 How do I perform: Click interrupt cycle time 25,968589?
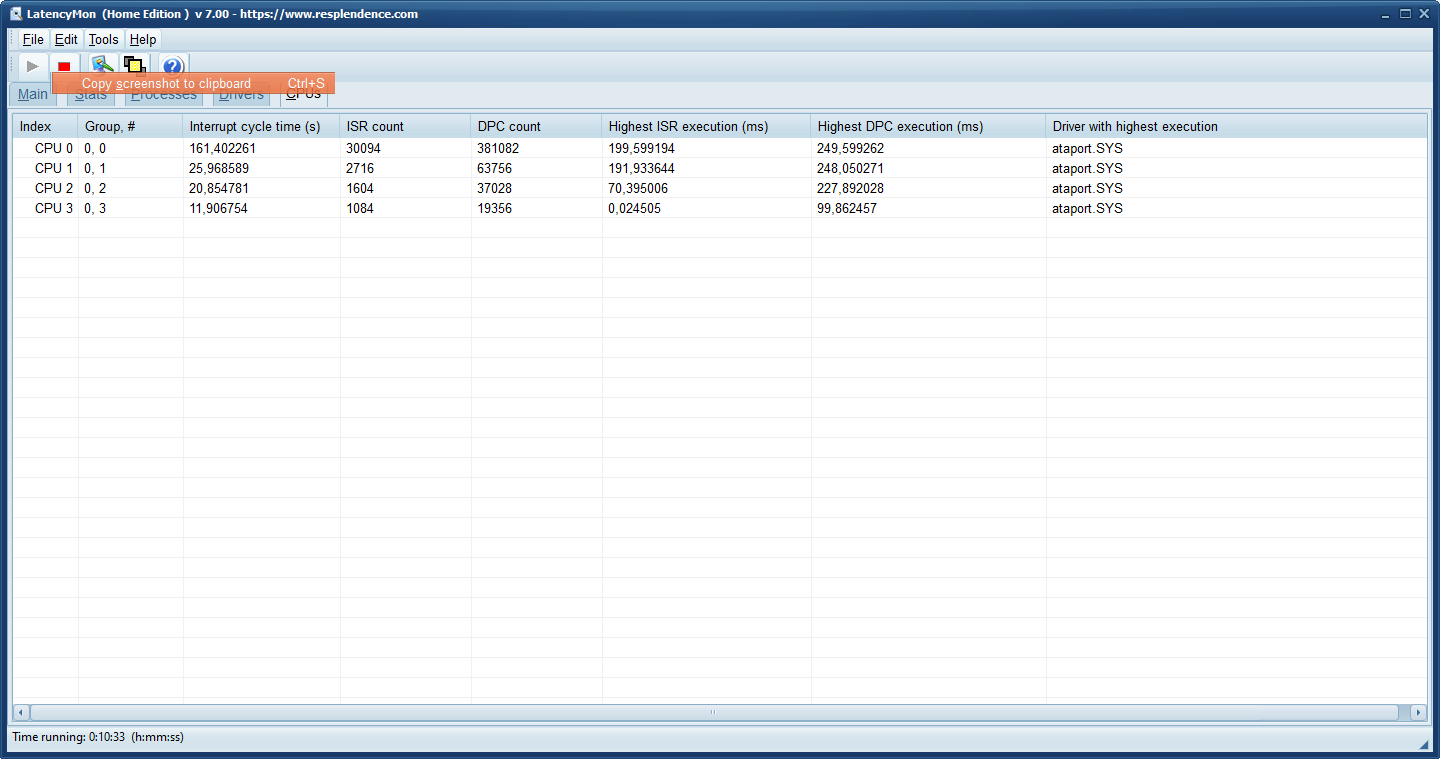click(219, 168)
